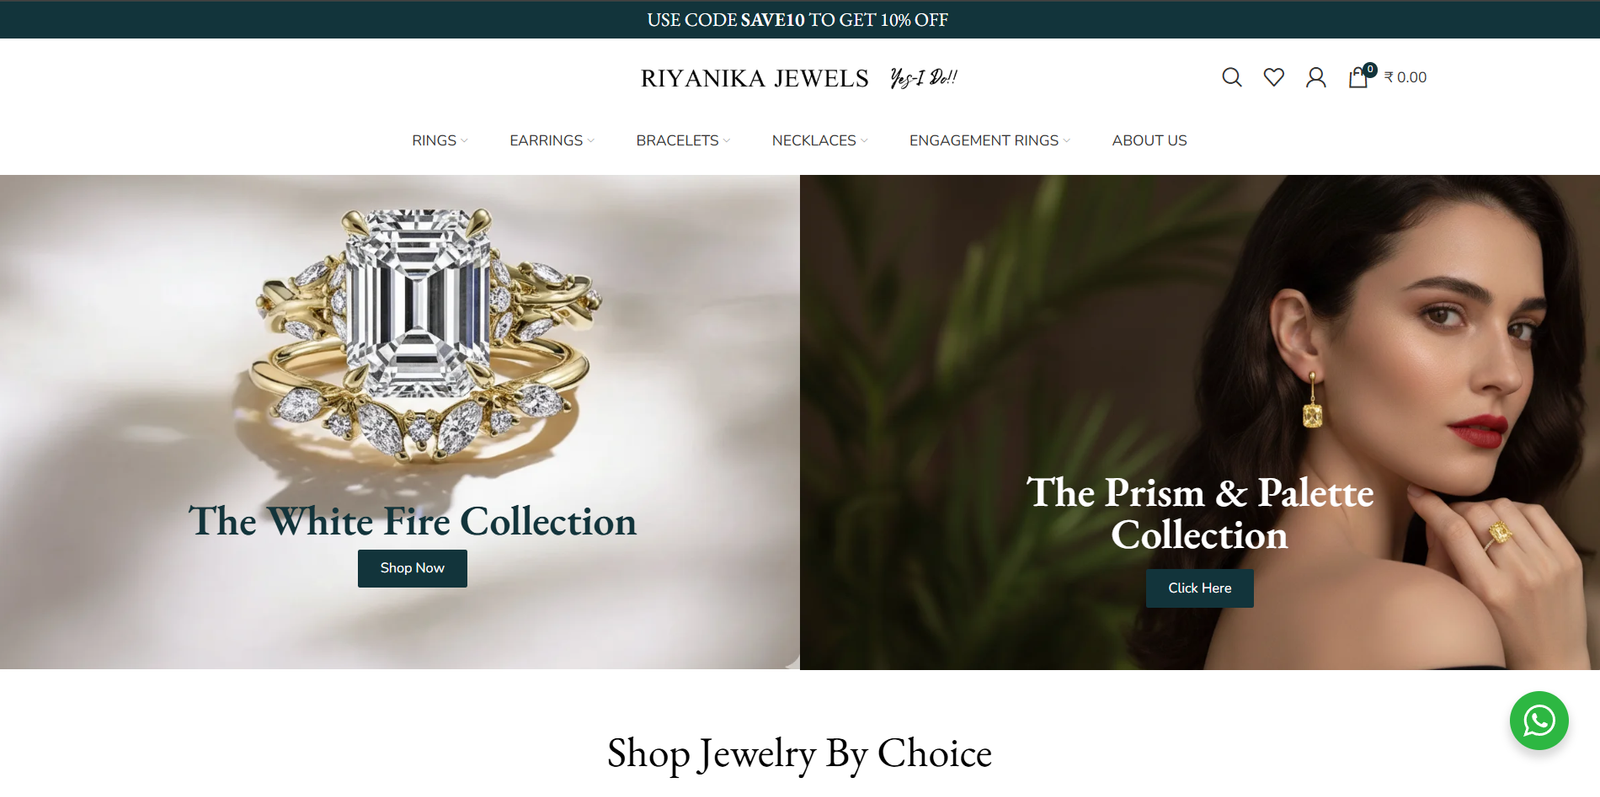This screenshot has height=797, width=1600.
Task: Open the user account icon
Action: pyautogui.click(x=1316, y=77)
